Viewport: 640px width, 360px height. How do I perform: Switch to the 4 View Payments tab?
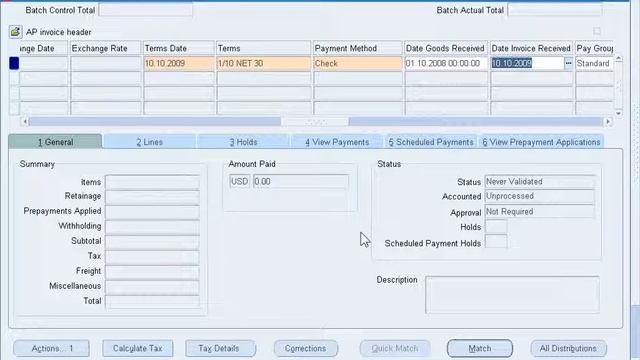[337, 142]
